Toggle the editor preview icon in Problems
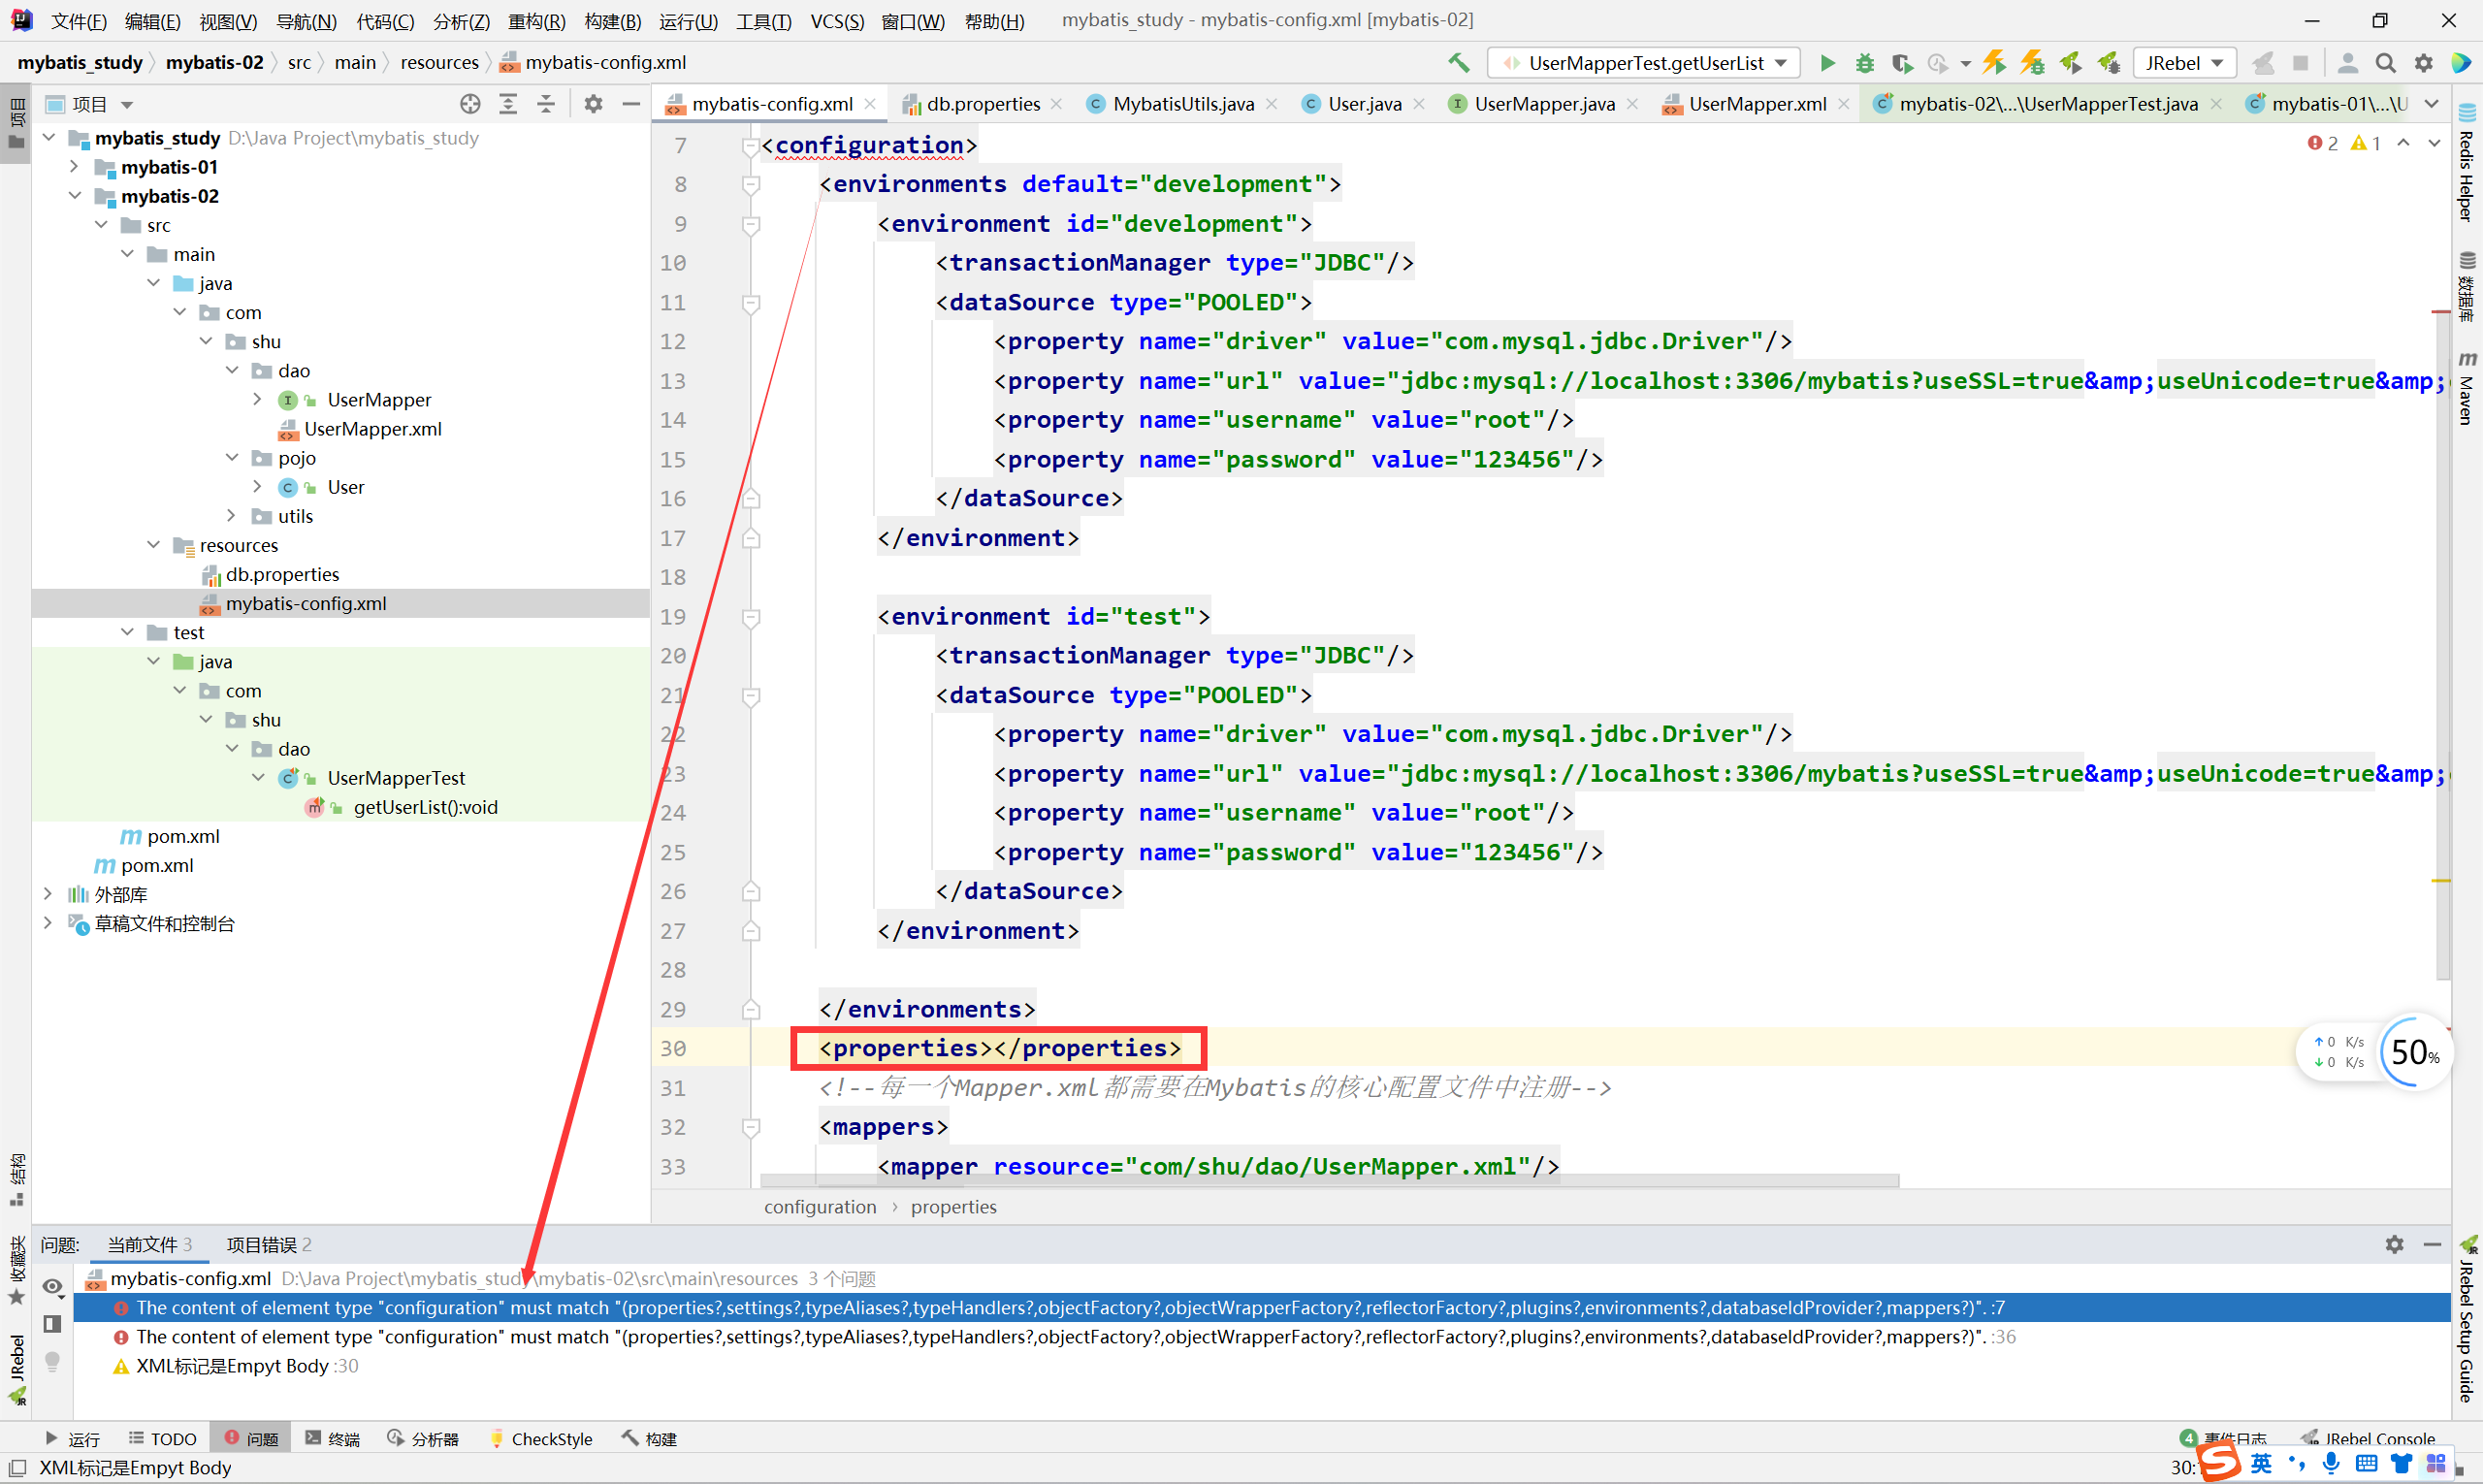This screenshot has height=1484, width=2483. (53, 1324)
